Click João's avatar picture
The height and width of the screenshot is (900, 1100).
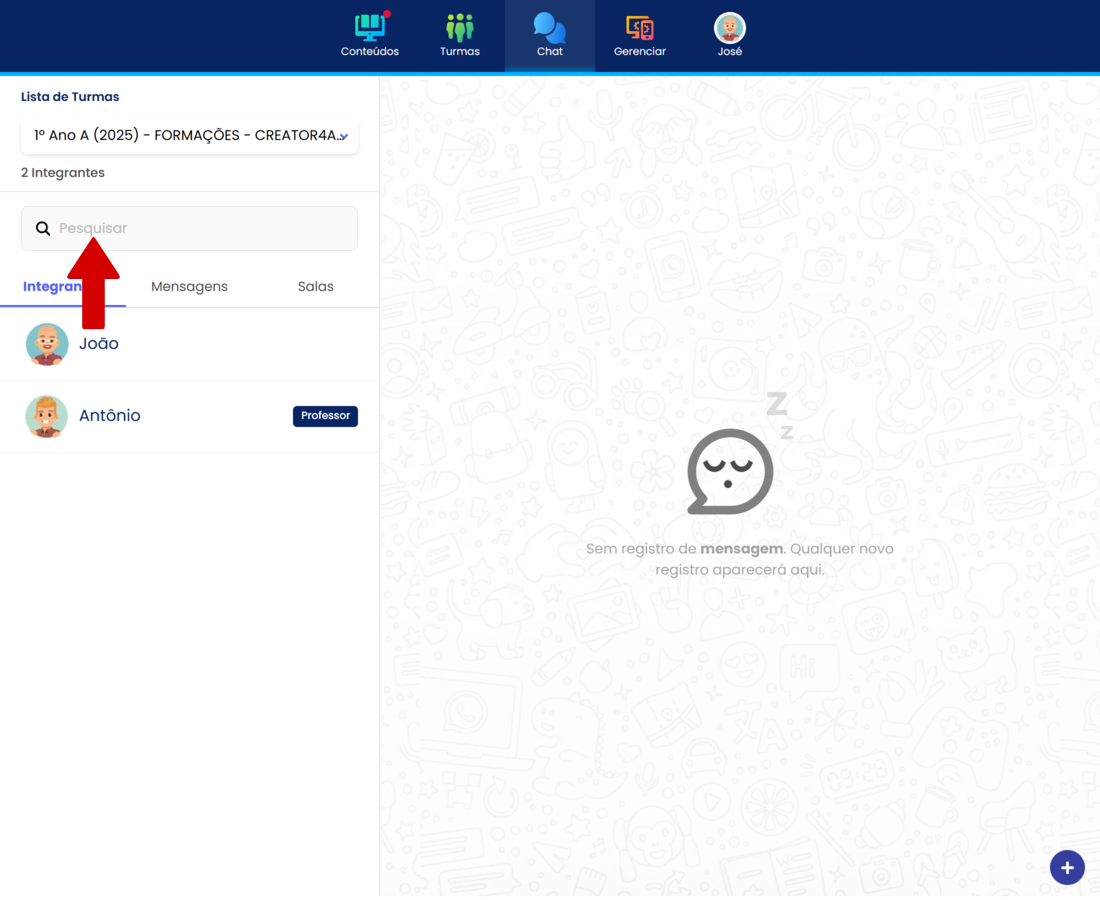[x=47, y=344]
